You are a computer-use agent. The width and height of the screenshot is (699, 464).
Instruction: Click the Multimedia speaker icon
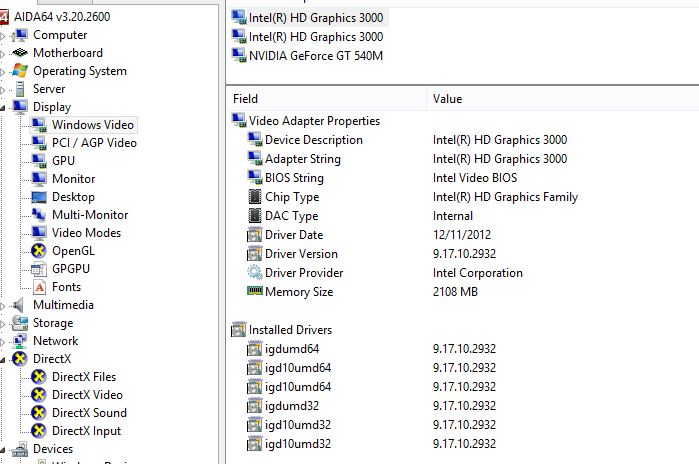(19, 305)
